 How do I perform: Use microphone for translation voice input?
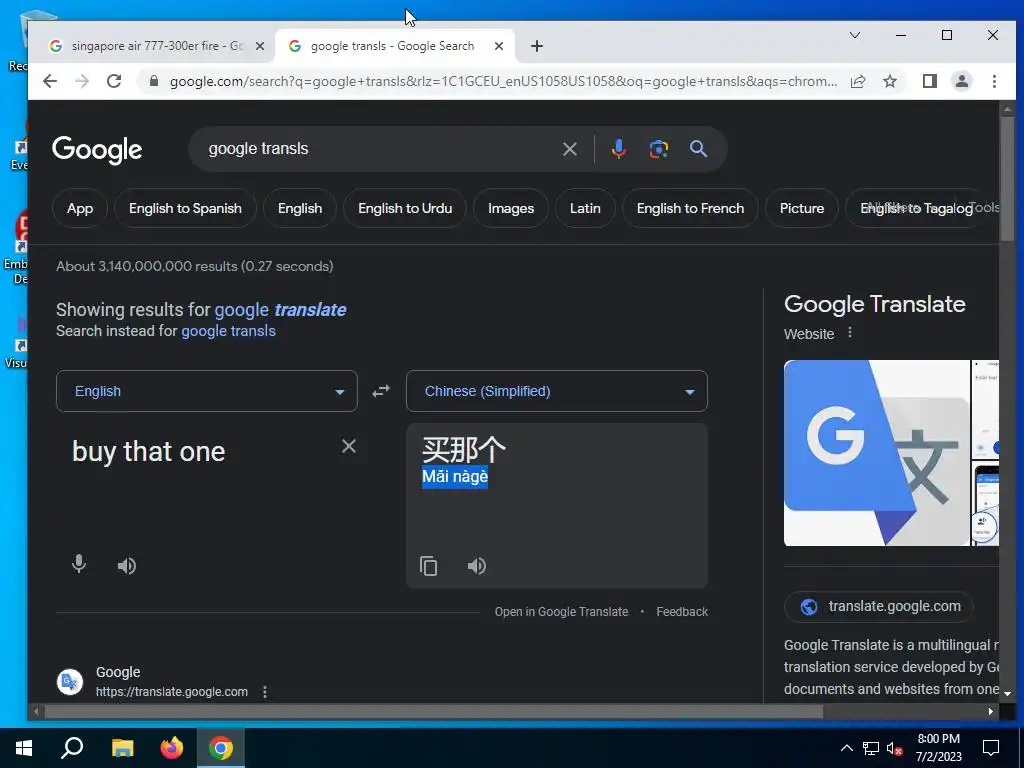(x=78, y=564)
